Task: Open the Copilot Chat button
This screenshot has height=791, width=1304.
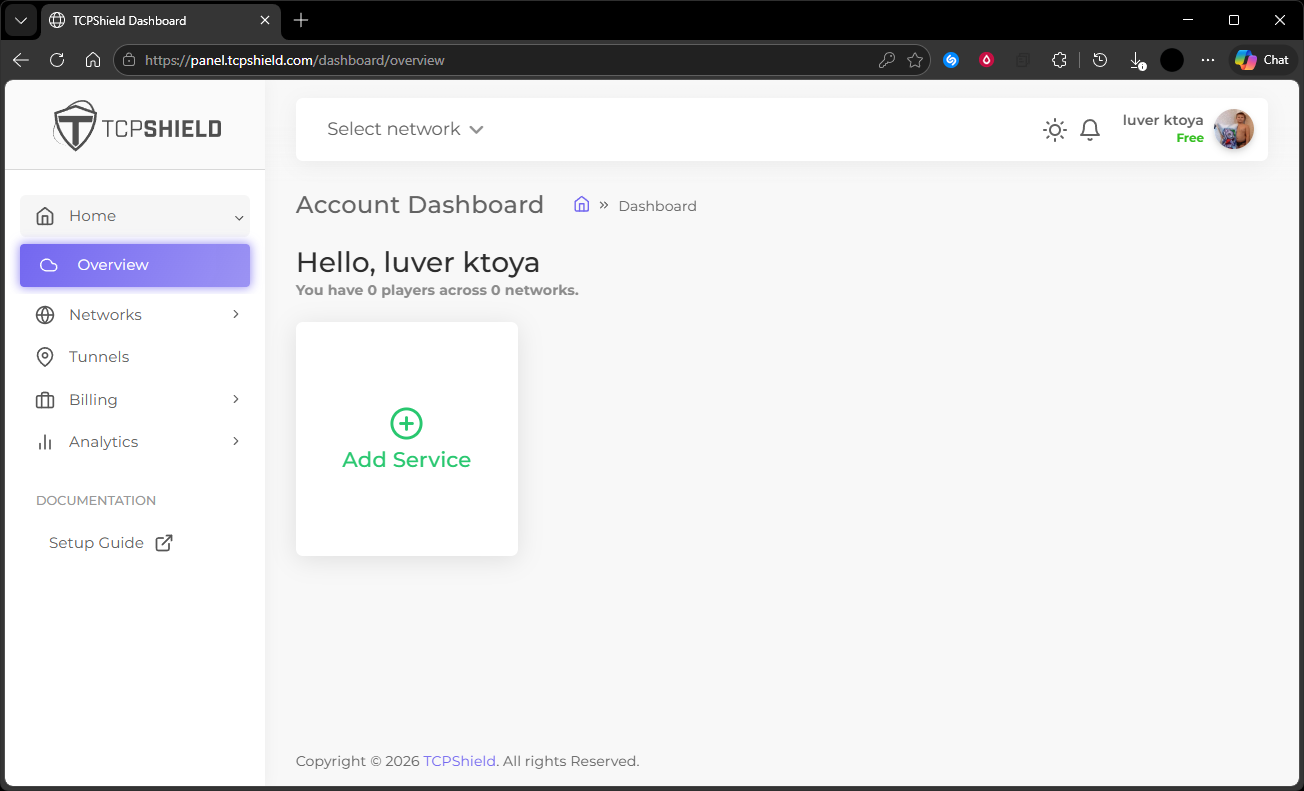Action: [x=1262, y=60]
